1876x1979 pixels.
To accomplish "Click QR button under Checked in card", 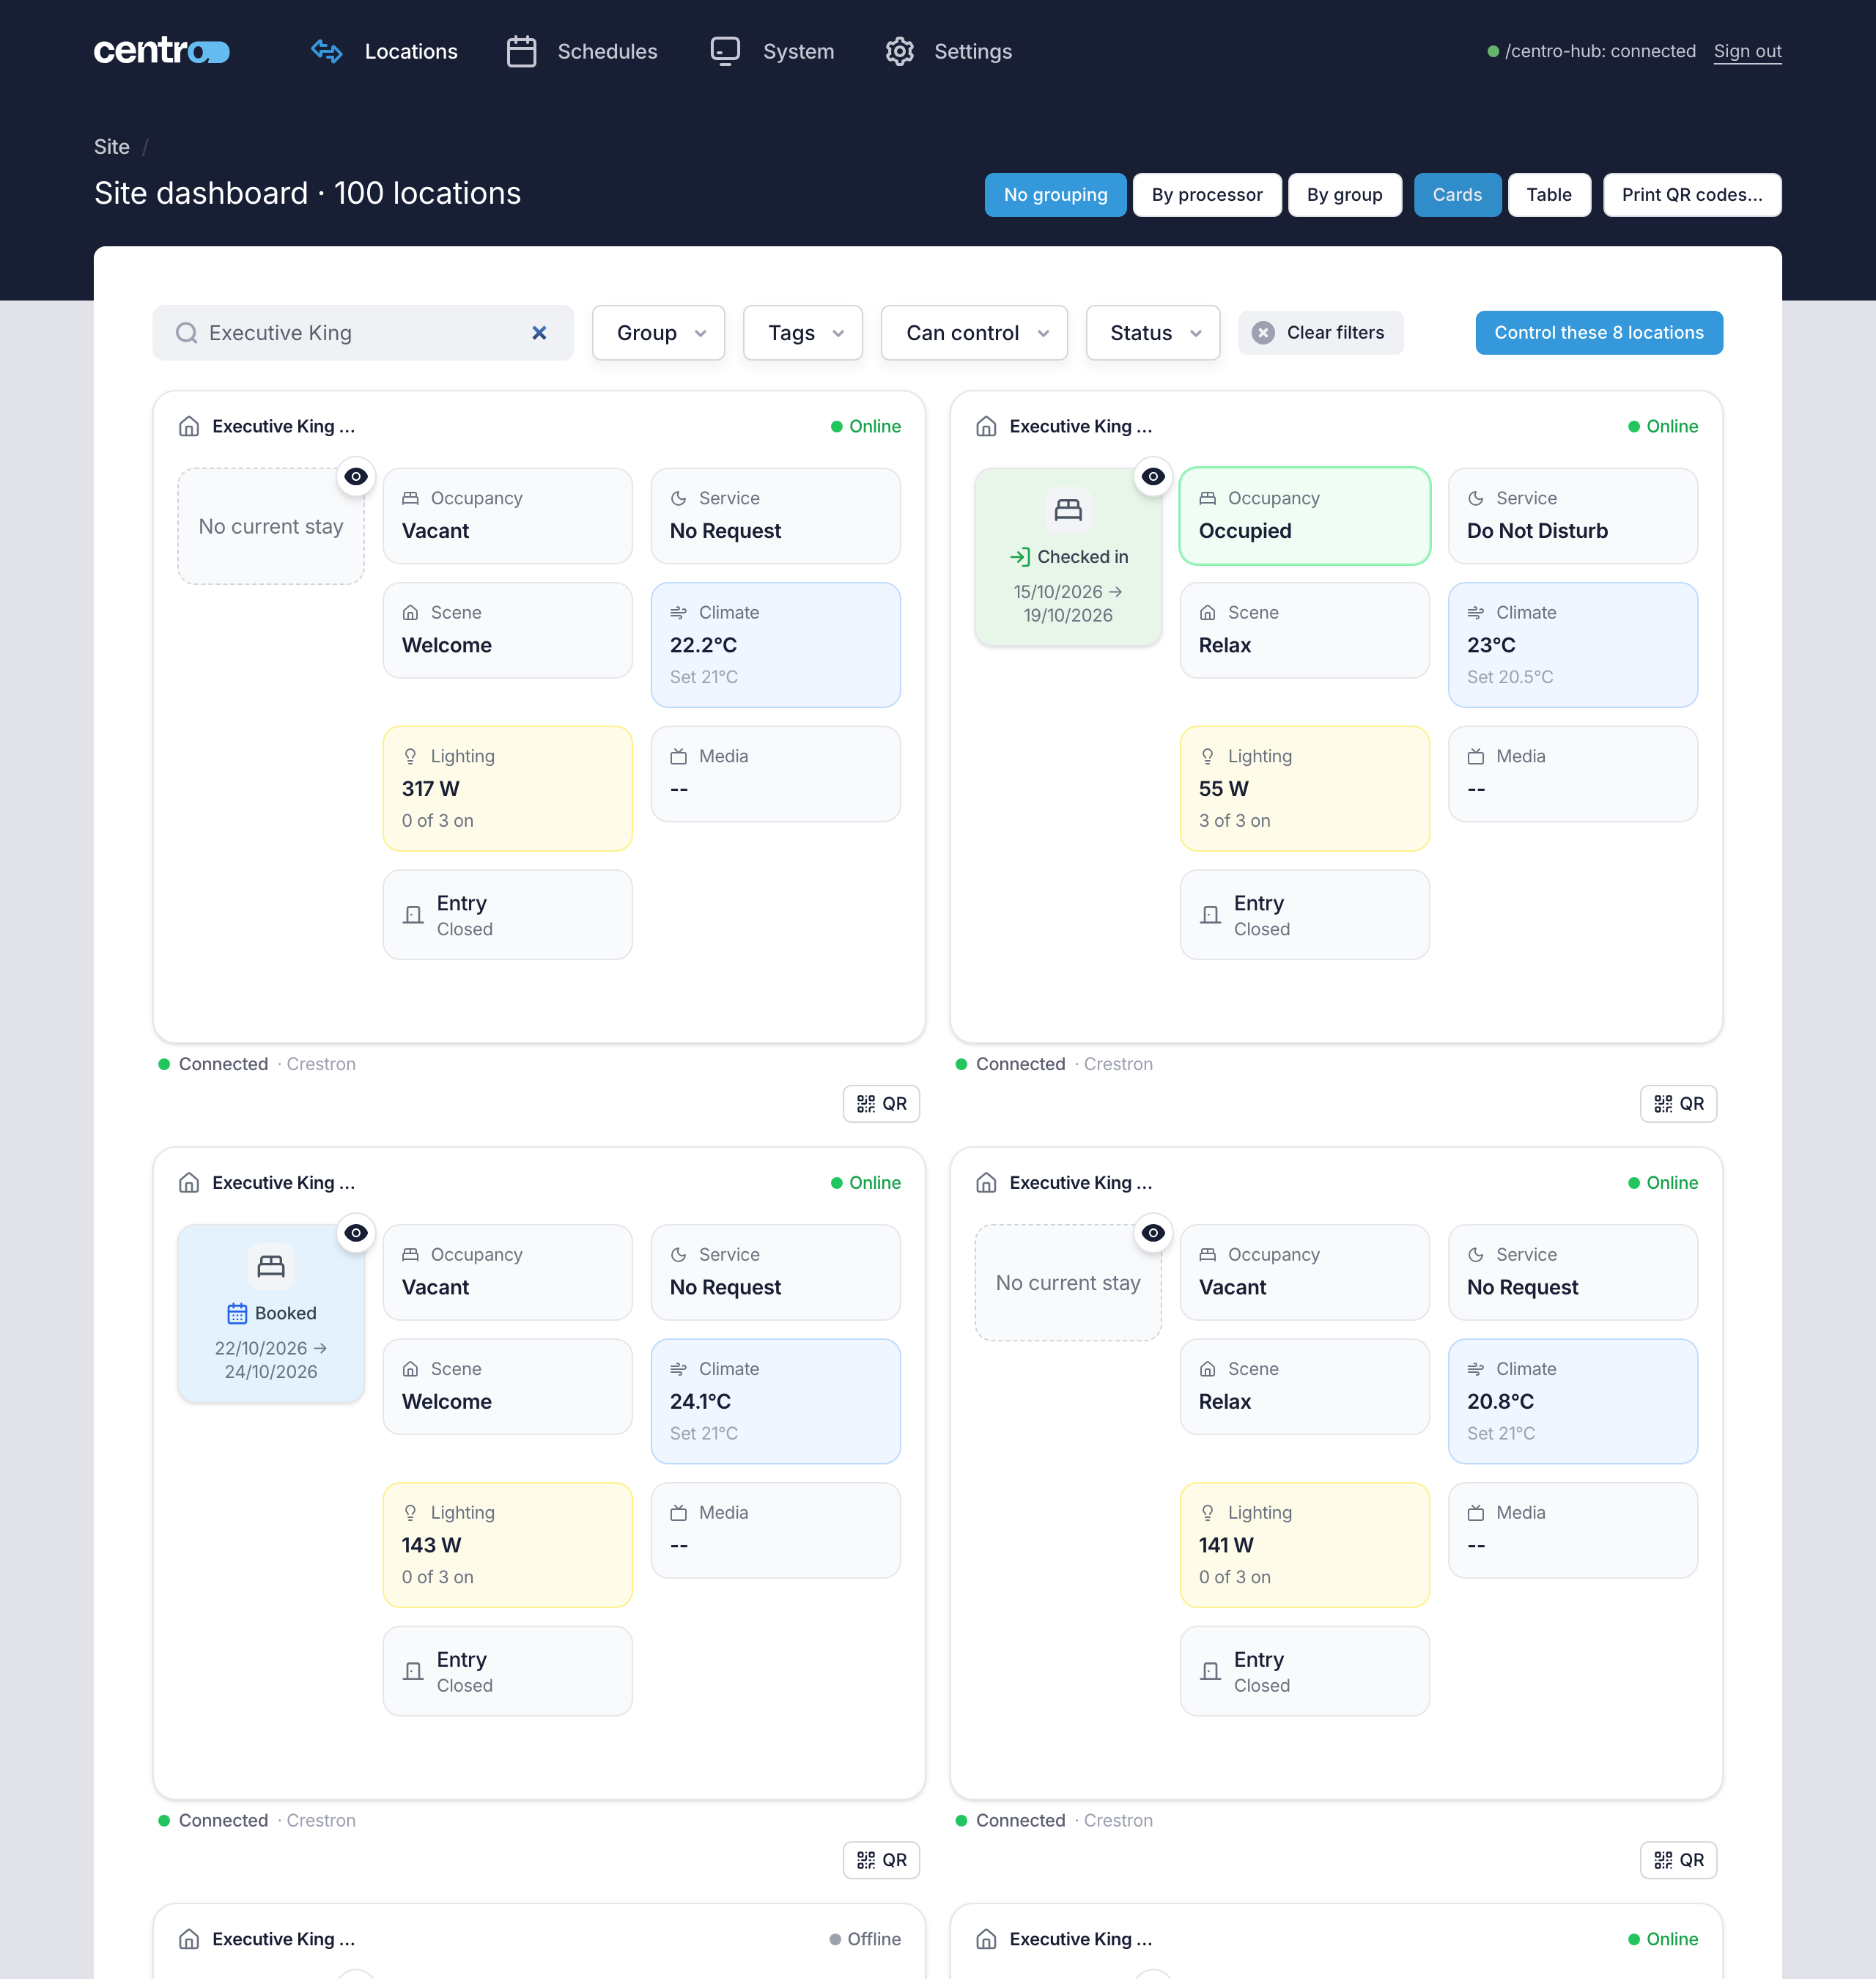I will [x=1678, y=1104].
